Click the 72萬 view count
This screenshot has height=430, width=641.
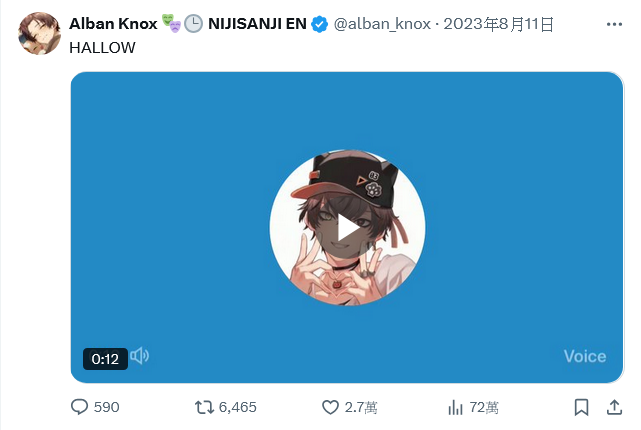484,407
